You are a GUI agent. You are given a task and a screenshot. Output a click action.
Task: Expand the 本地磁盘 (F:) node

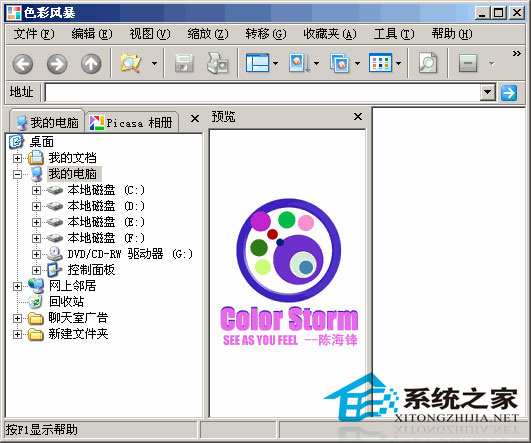36,238
